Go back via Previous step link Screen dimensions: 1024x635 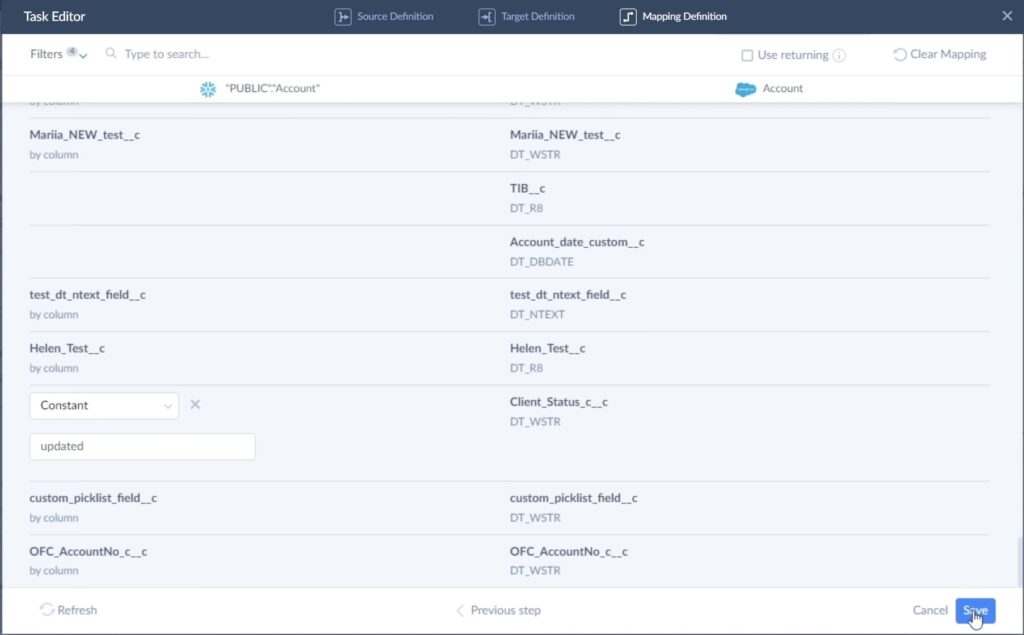[498, 610]
